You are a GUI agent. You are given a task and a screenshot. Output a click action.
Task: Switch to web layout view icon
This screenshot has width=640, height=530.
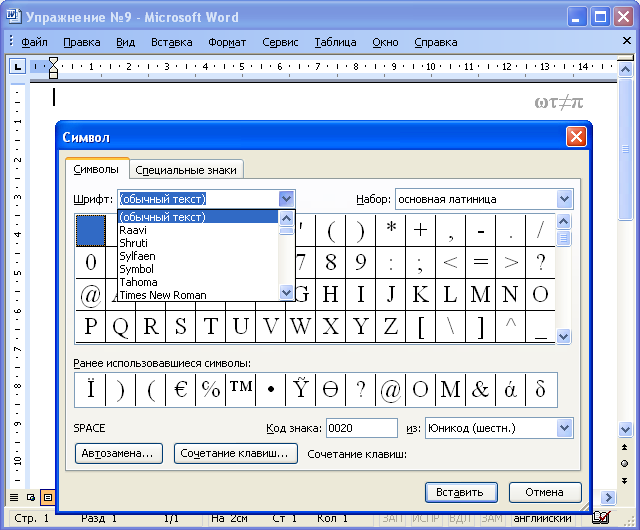coord(31,497)
